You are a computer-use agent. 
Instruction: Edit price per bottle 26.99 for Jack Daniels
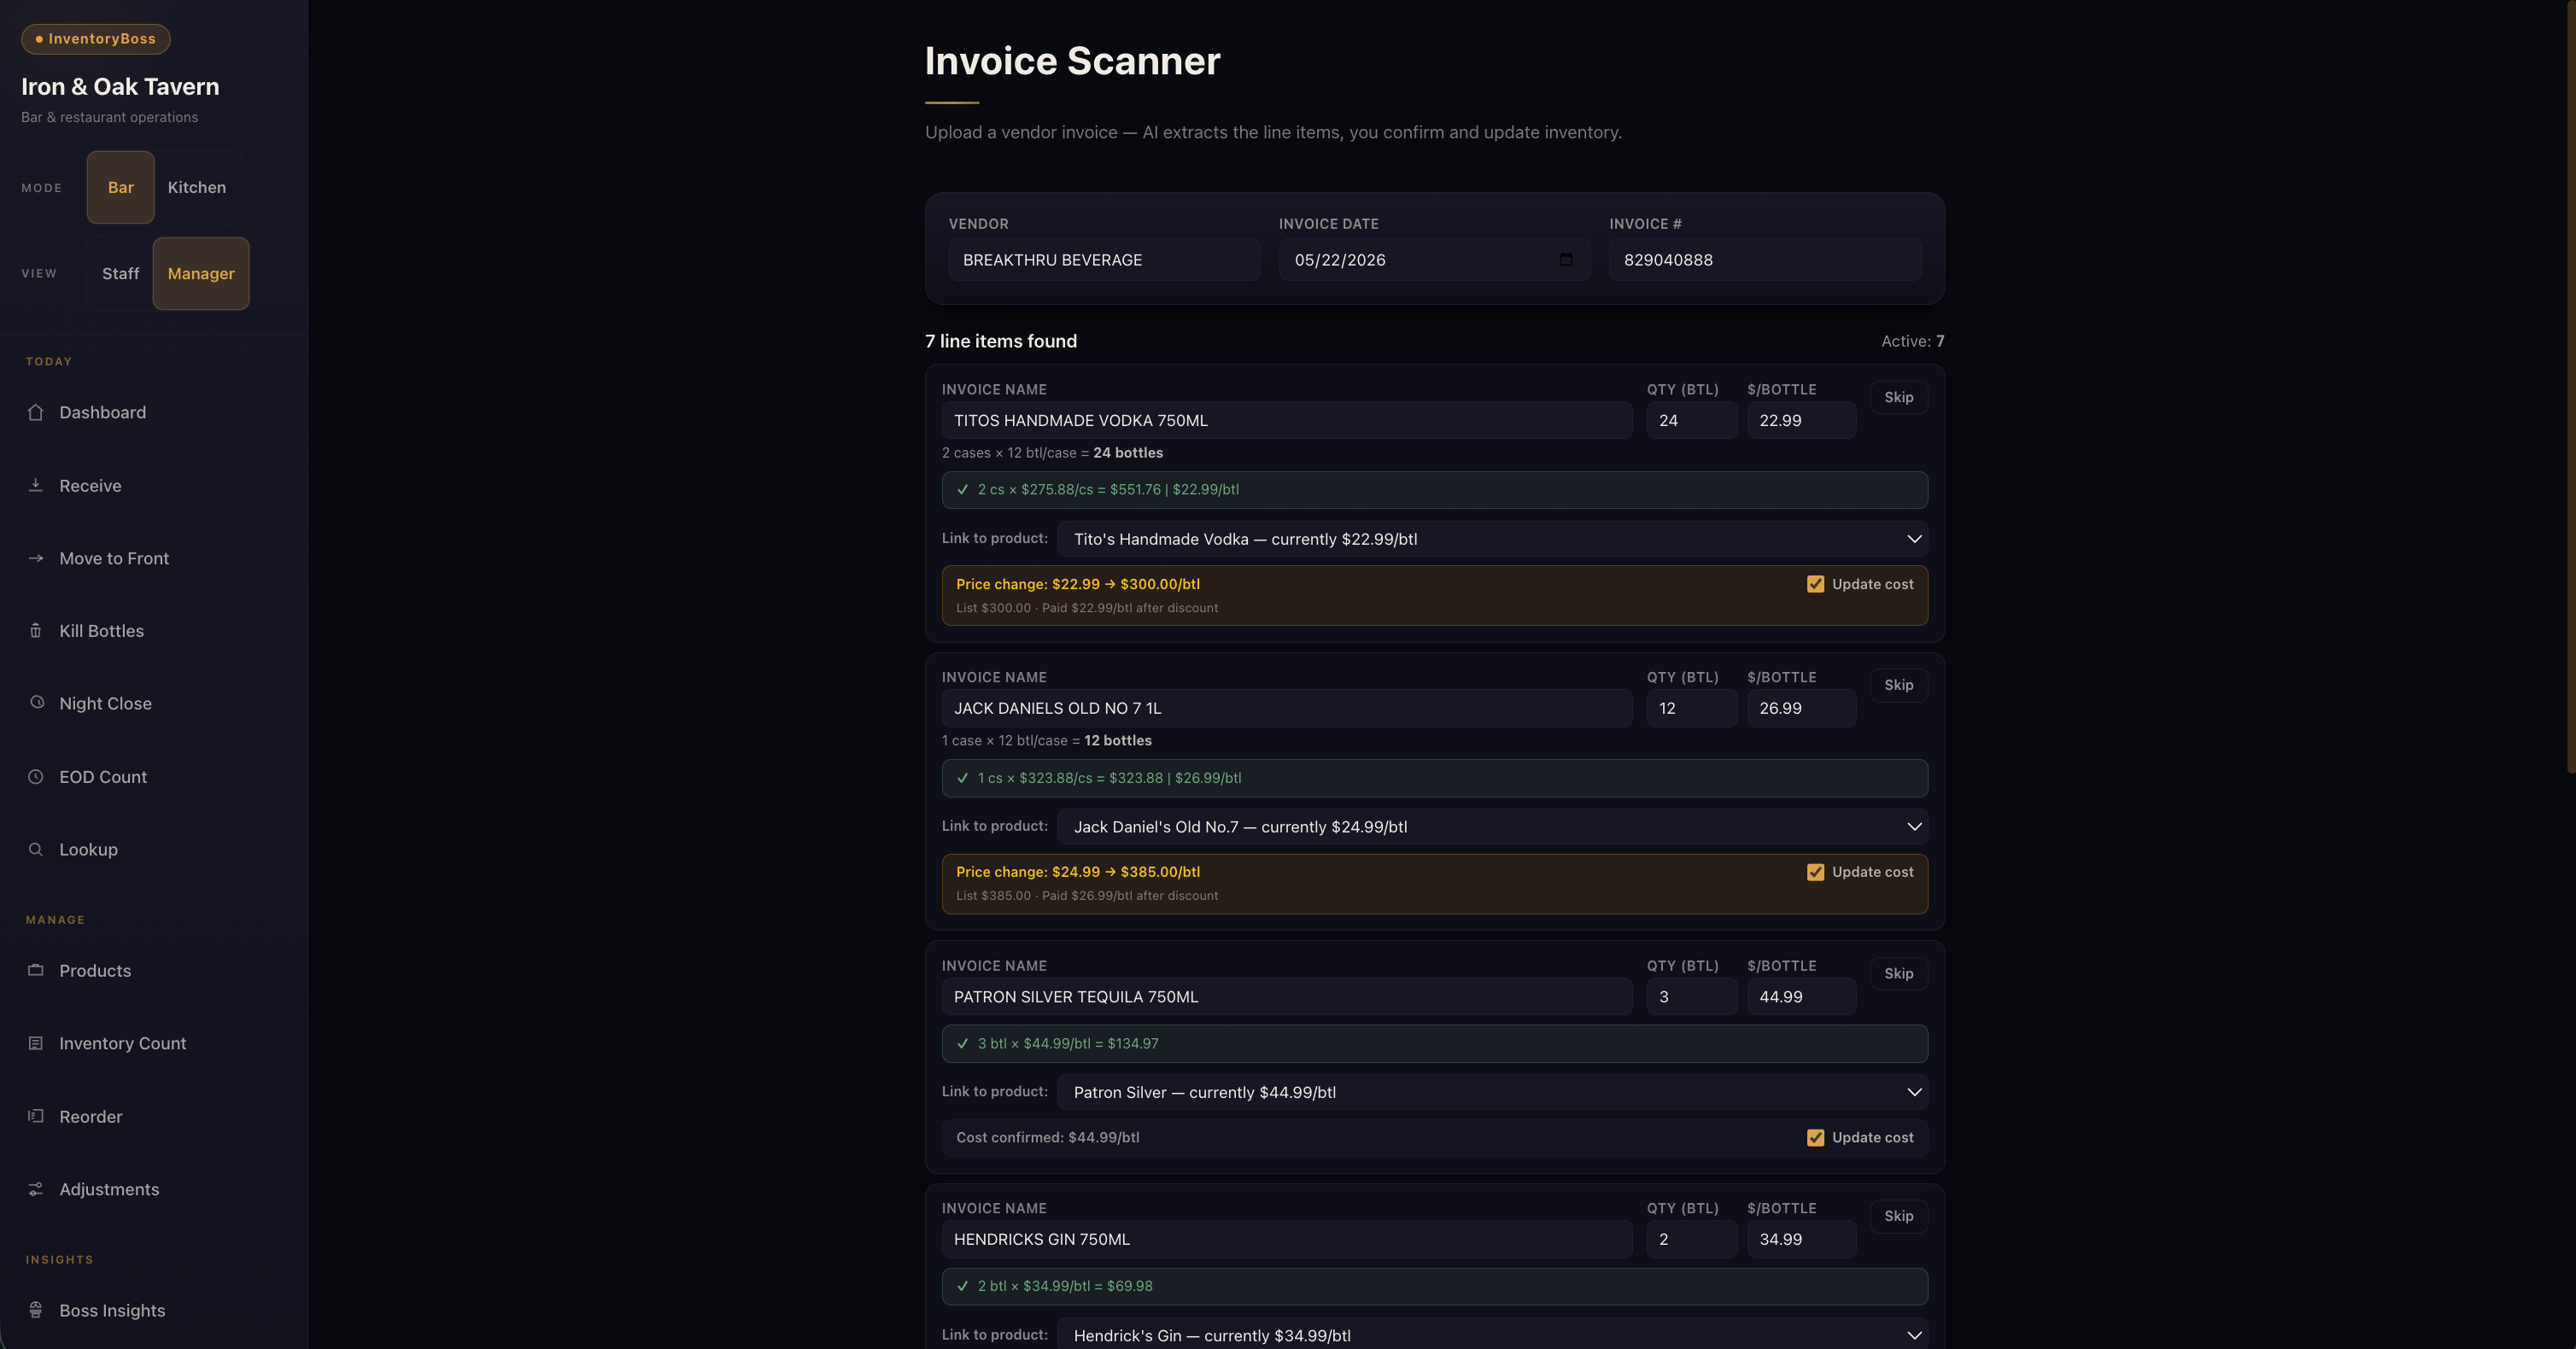pyautogui.click(x=1801, y=708)
